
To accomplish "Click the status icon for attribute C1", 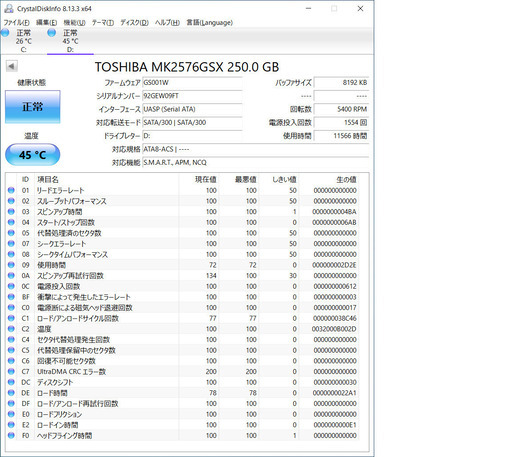I will point(11,318).
